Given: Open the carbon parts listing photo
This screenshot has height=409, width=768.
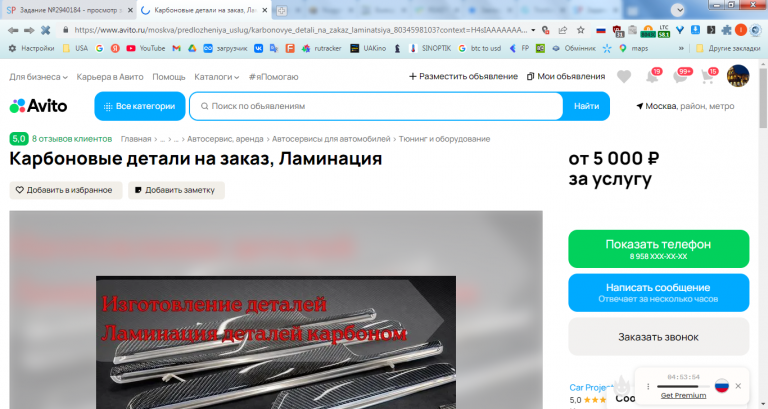Looking at the screenshot, I should [x=276, y=342].
